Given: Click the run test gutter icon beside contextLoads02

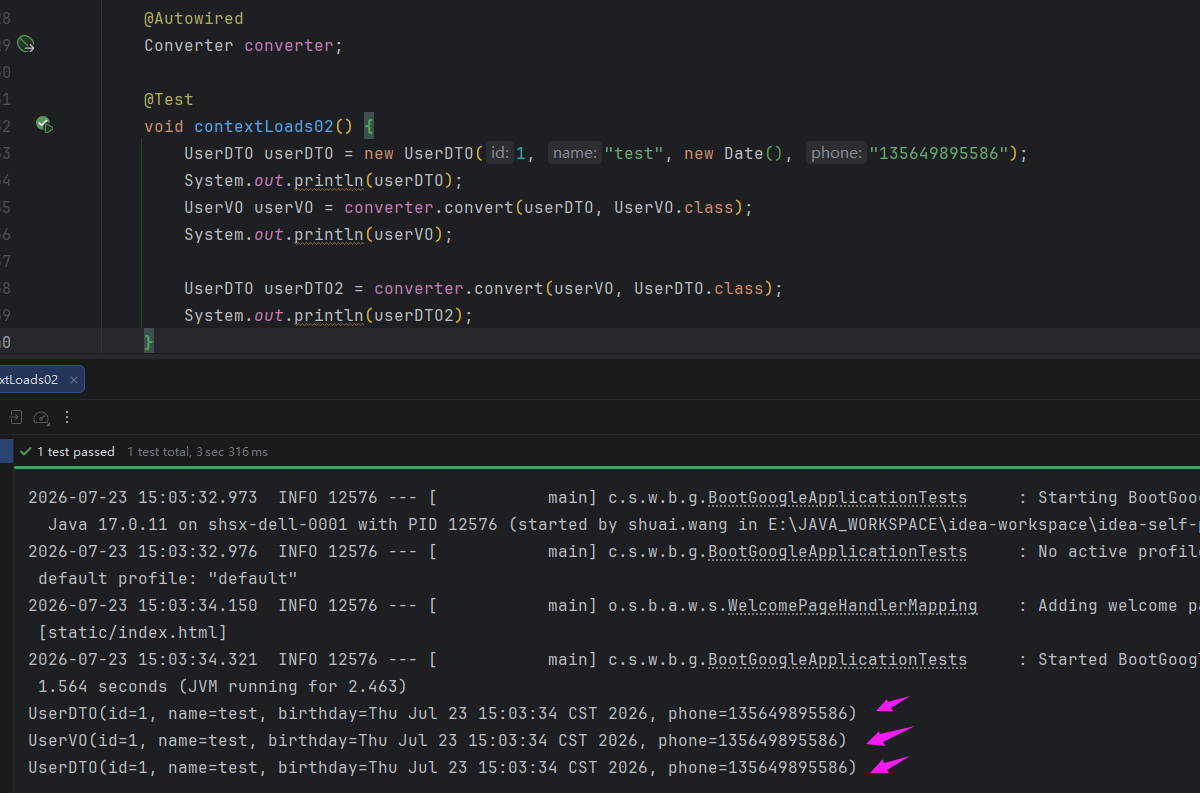Looking at the screenshot, I should pyautogui.click(x=43, y=125).
